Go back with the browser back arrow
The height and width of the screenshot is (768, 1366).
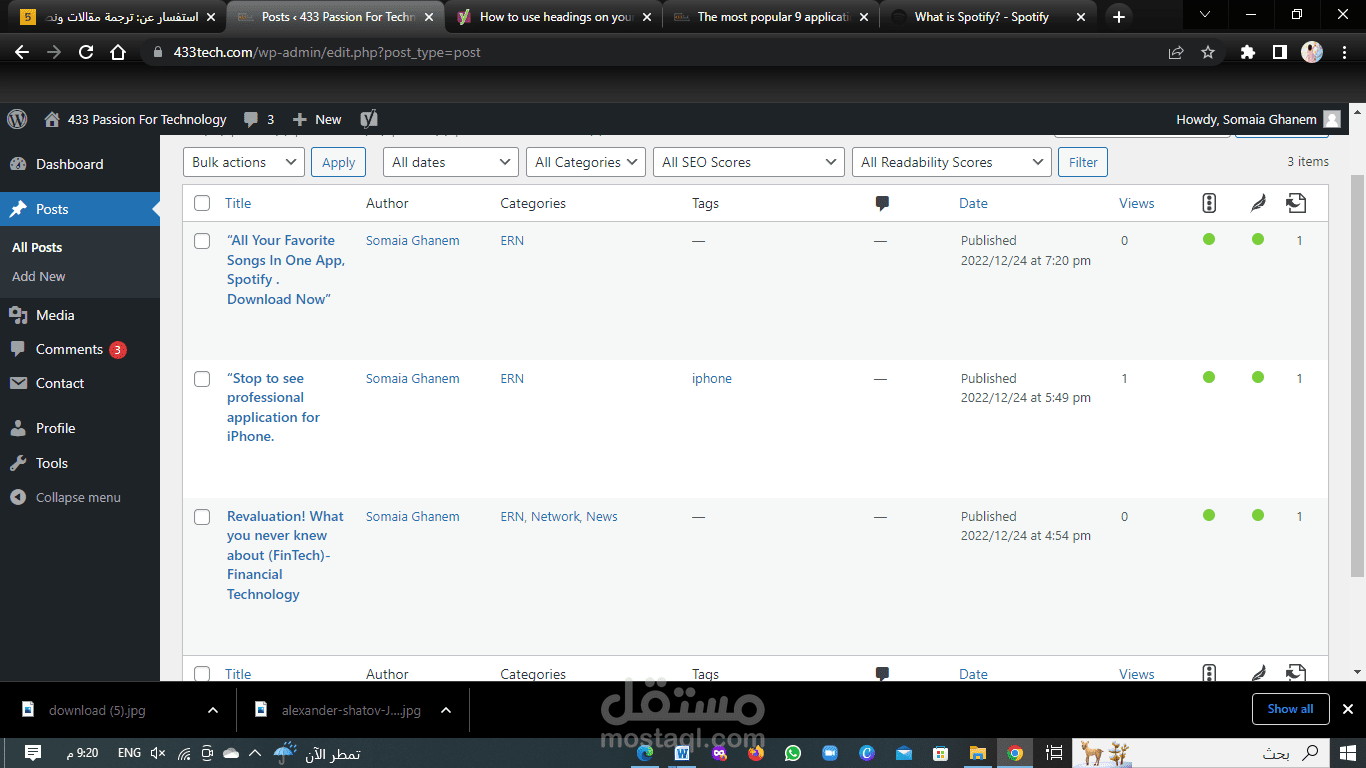click(22, 52)
